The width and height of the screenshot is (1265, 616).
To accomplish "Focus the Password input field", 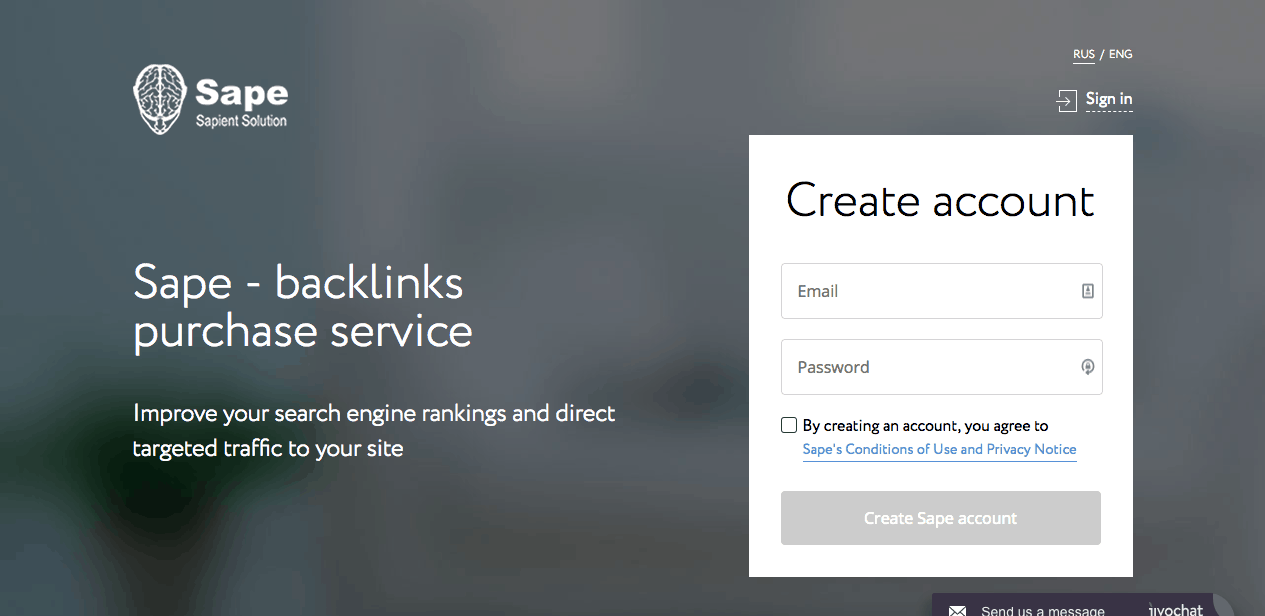I will click(941, 367).
